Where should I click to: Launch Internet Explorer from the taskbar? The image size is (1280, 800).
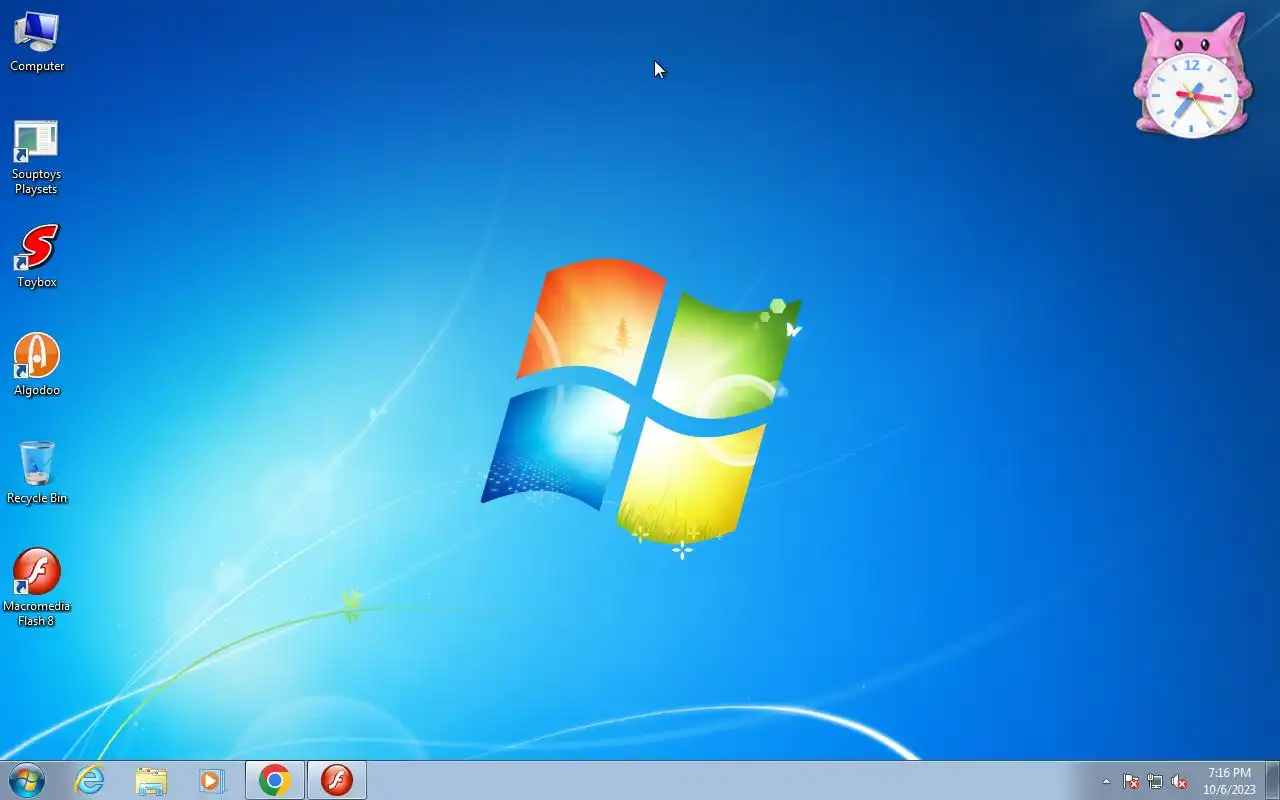point(90,780)
